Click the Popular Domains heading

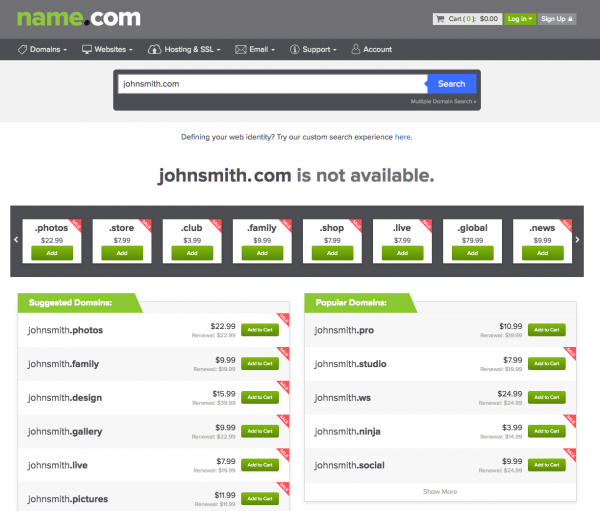351,303
